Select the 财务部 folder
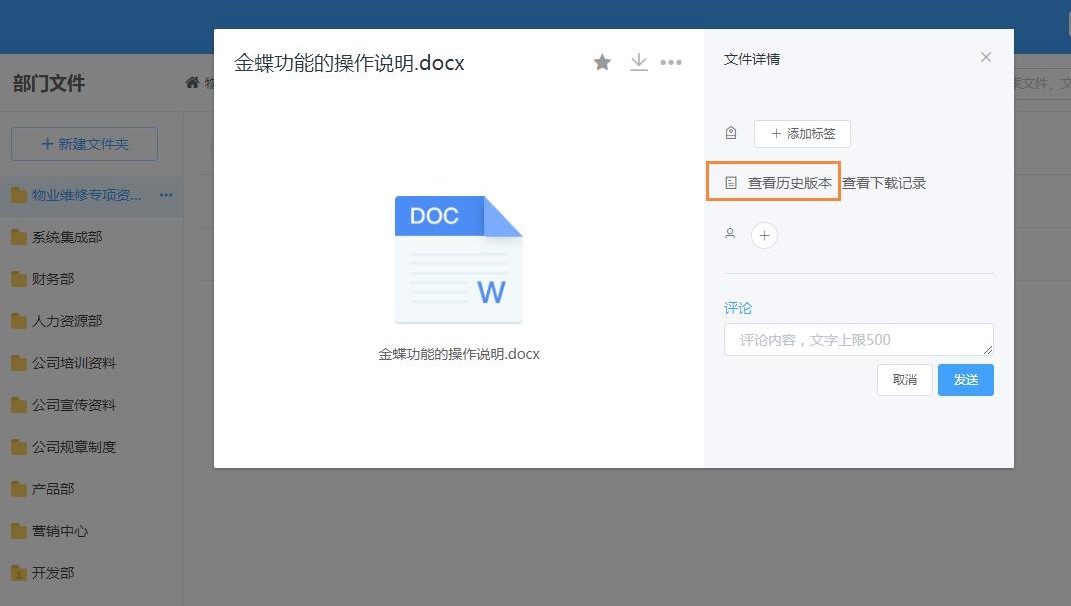 coord(53,279)
